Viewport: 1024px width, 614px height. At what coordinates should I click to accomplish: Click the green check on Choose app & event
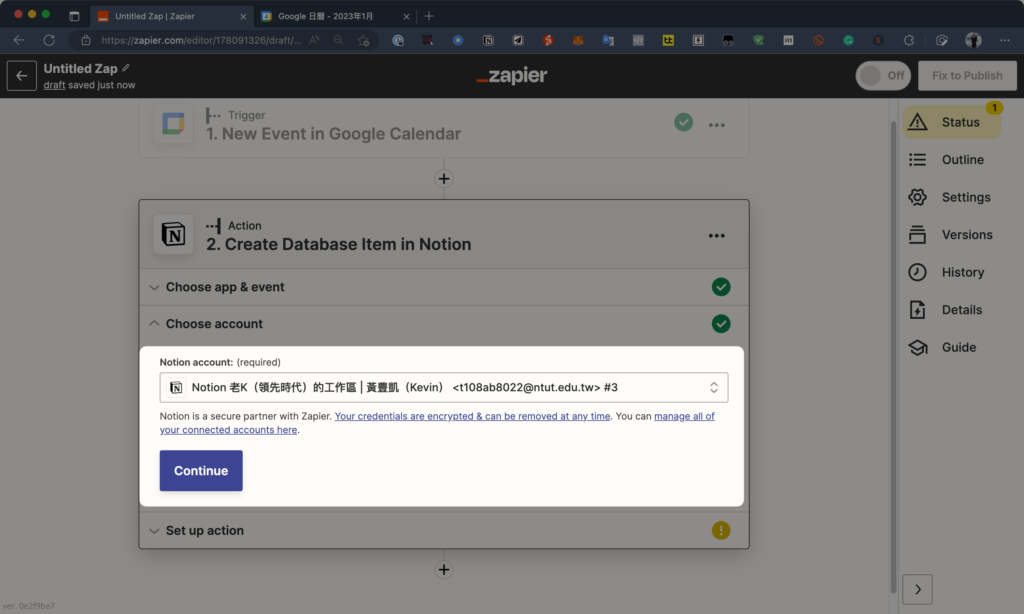point(721,287)
